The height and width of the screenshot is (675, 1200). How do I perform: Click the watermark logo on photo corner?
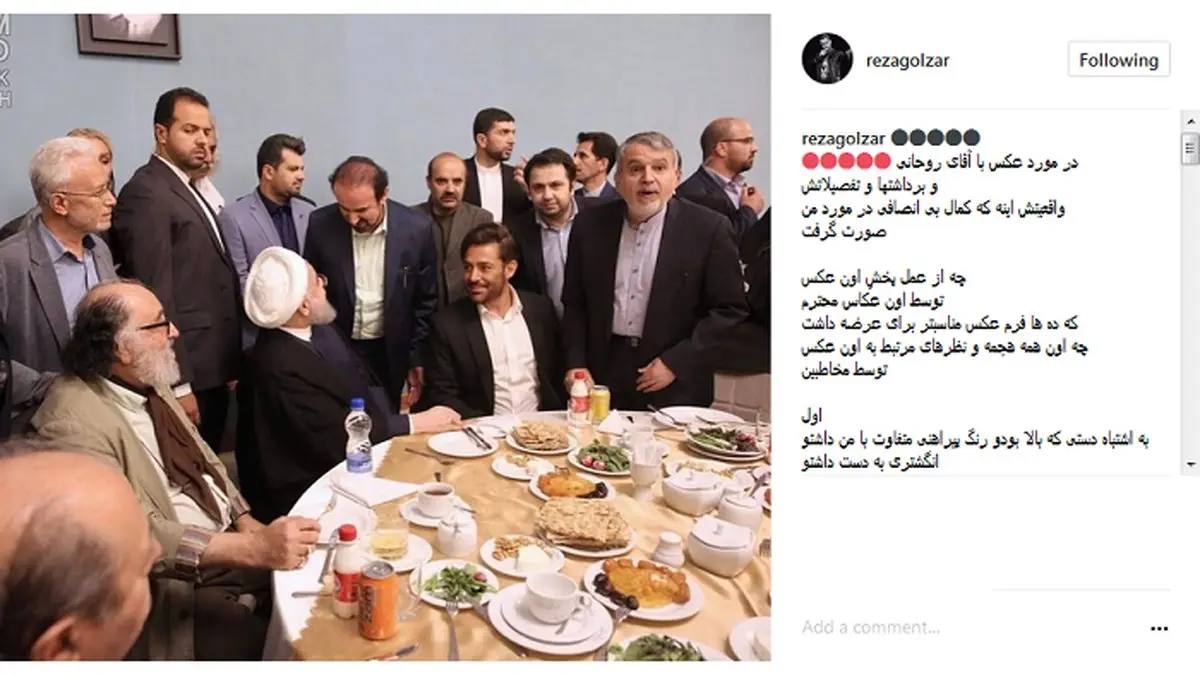click(x=6, y=60)
